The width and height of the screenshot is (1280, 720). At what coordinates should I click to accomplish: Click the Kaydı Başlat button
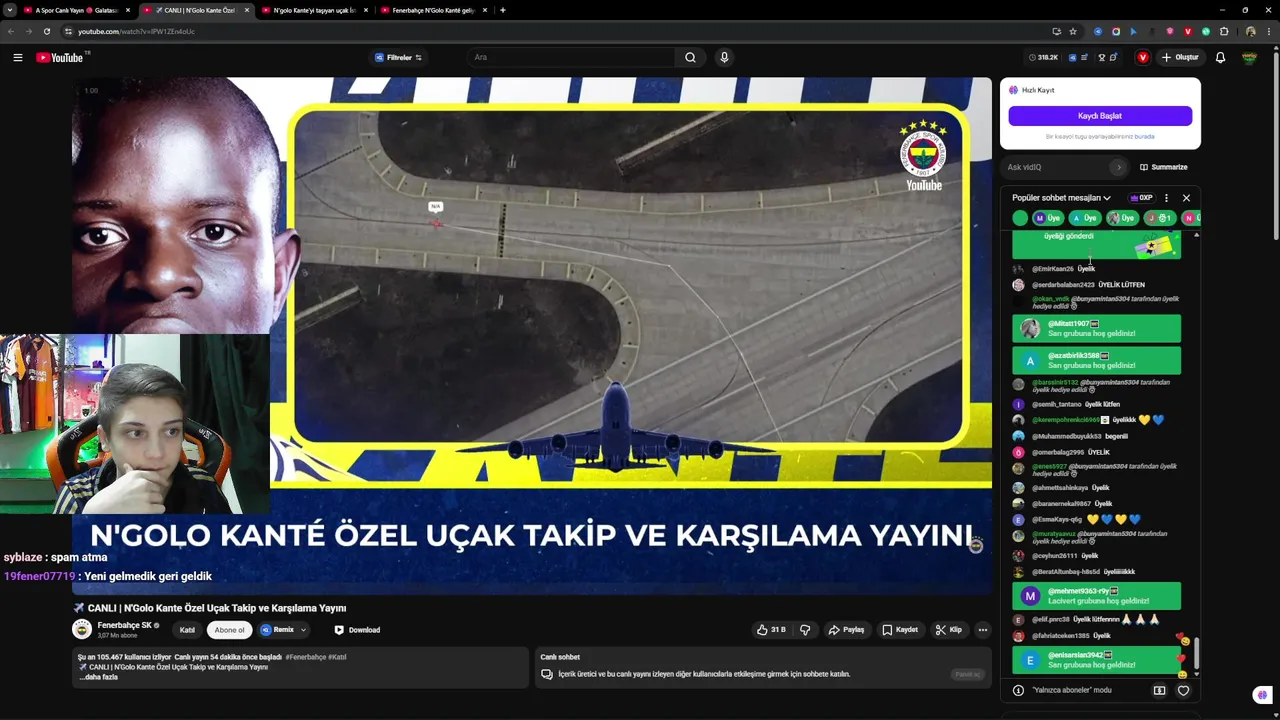pyautogui.click(x=1100, y=116)
